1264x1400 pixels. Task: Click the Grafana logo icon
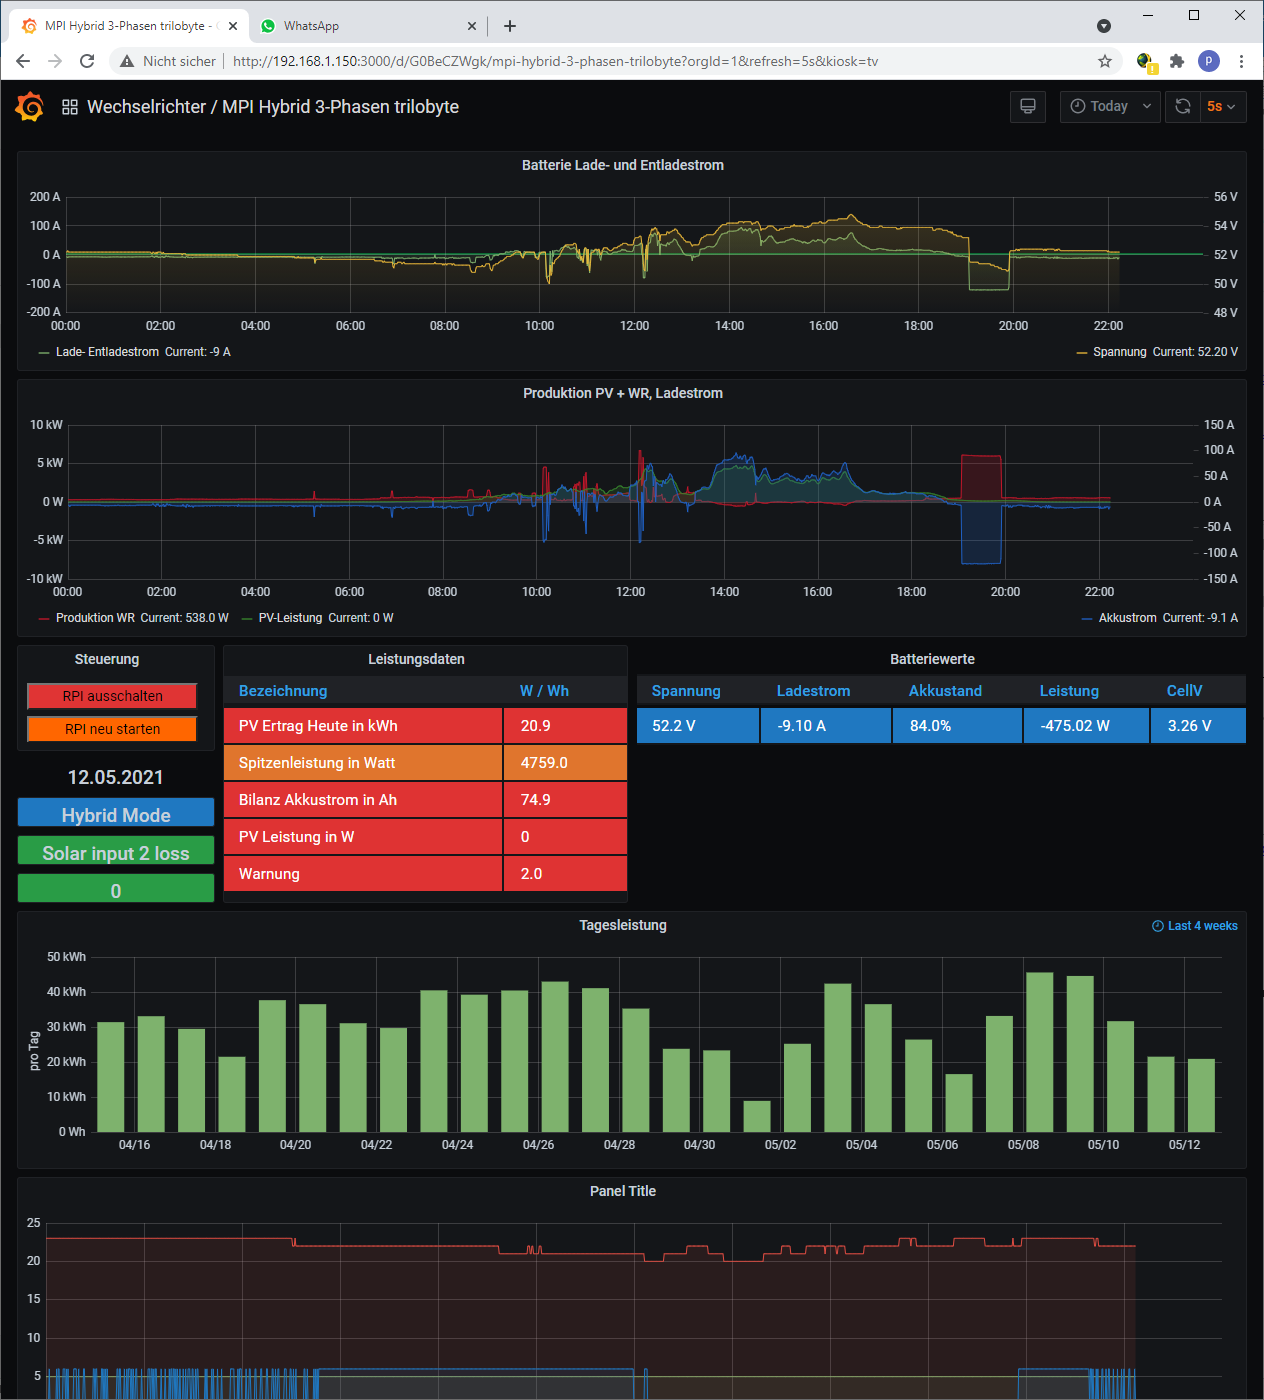[30, 106]
